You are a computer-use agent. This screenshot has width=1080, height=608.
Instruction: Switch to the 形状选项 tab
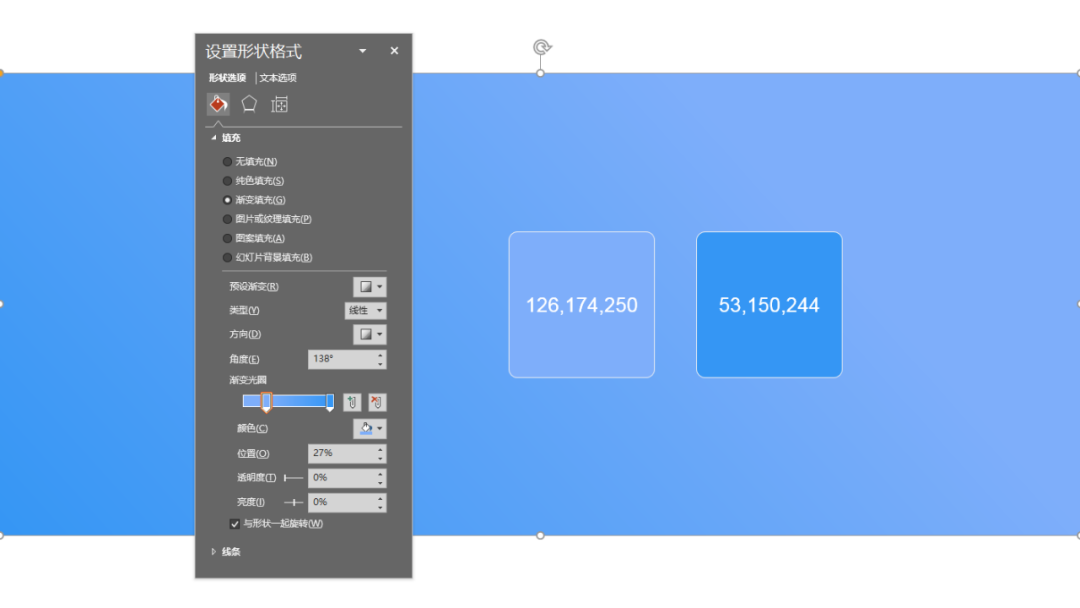click(227, 78)
